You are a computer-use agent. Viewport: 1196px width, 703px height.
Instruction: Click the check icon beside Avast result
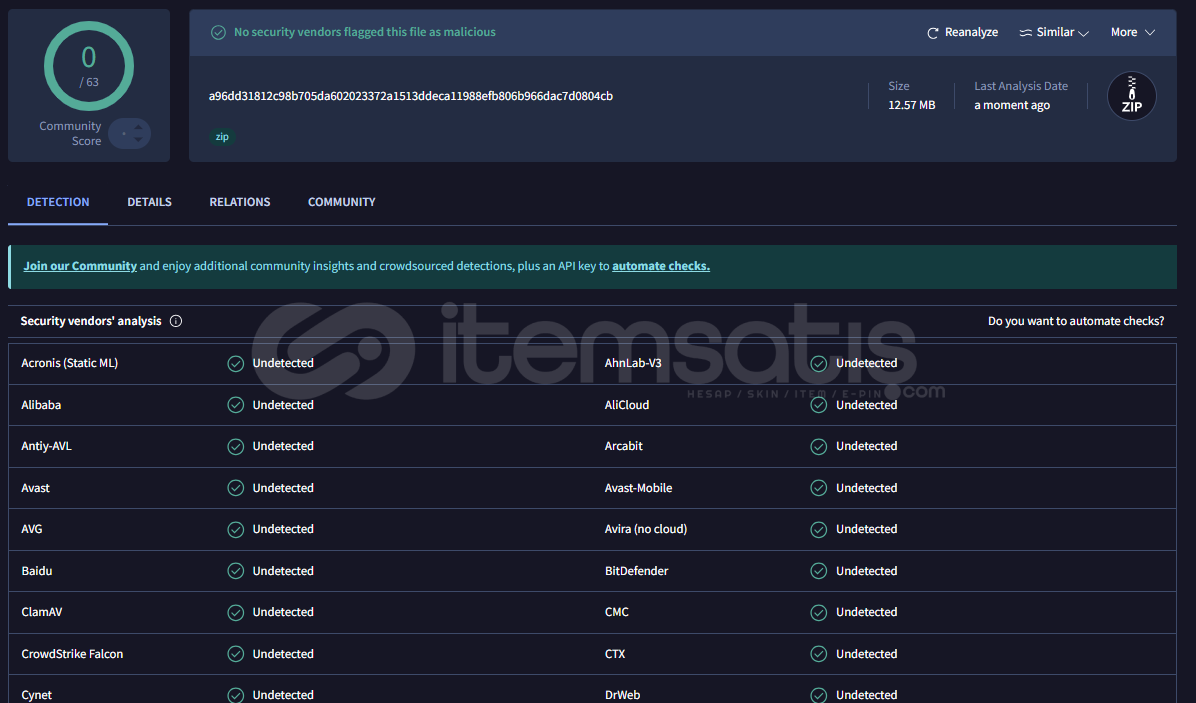tap(236, 488)
